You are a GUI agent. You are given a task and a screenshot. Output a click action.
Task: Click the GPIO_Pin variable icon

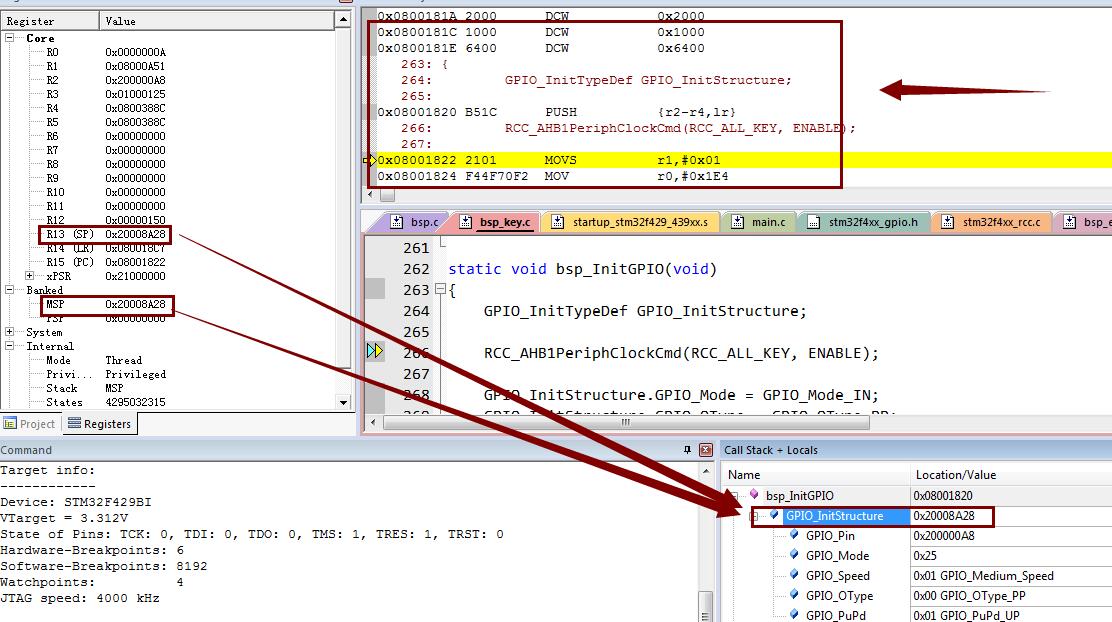[794, 536]
